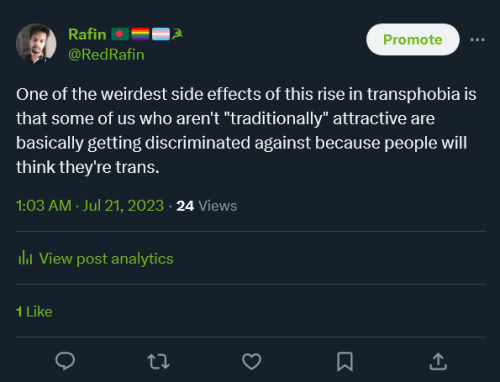Click the Rafin display name

[x=87, y=34]
